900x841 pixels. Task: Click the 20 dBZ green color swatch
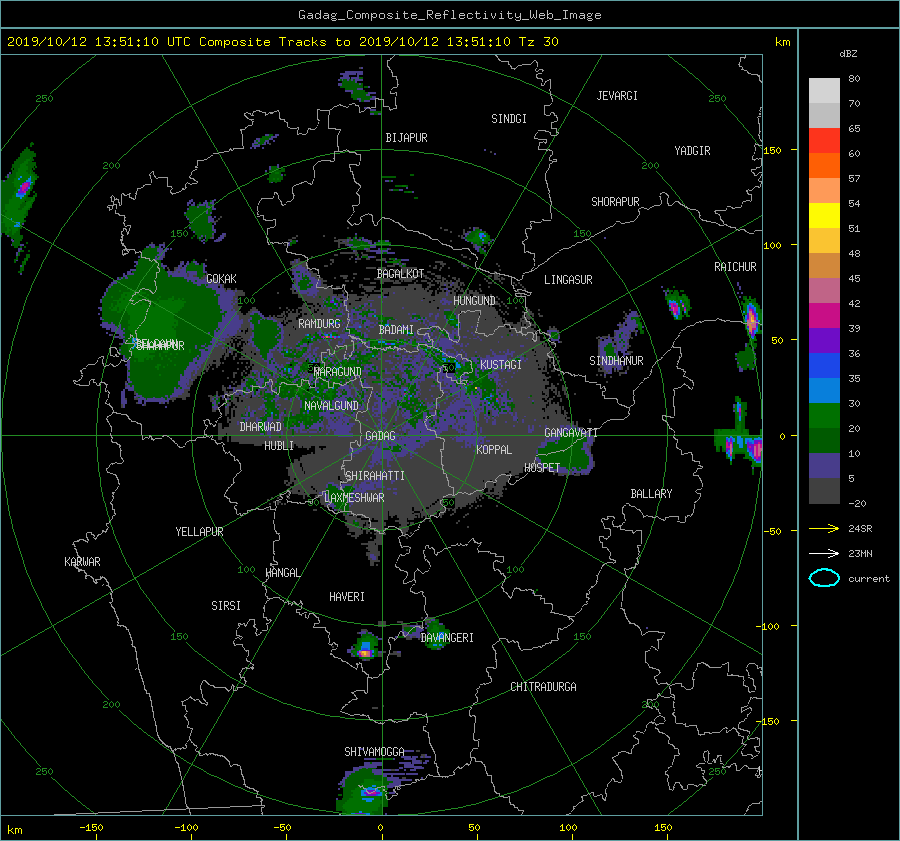pyautogui.click(x=824, y=416)
